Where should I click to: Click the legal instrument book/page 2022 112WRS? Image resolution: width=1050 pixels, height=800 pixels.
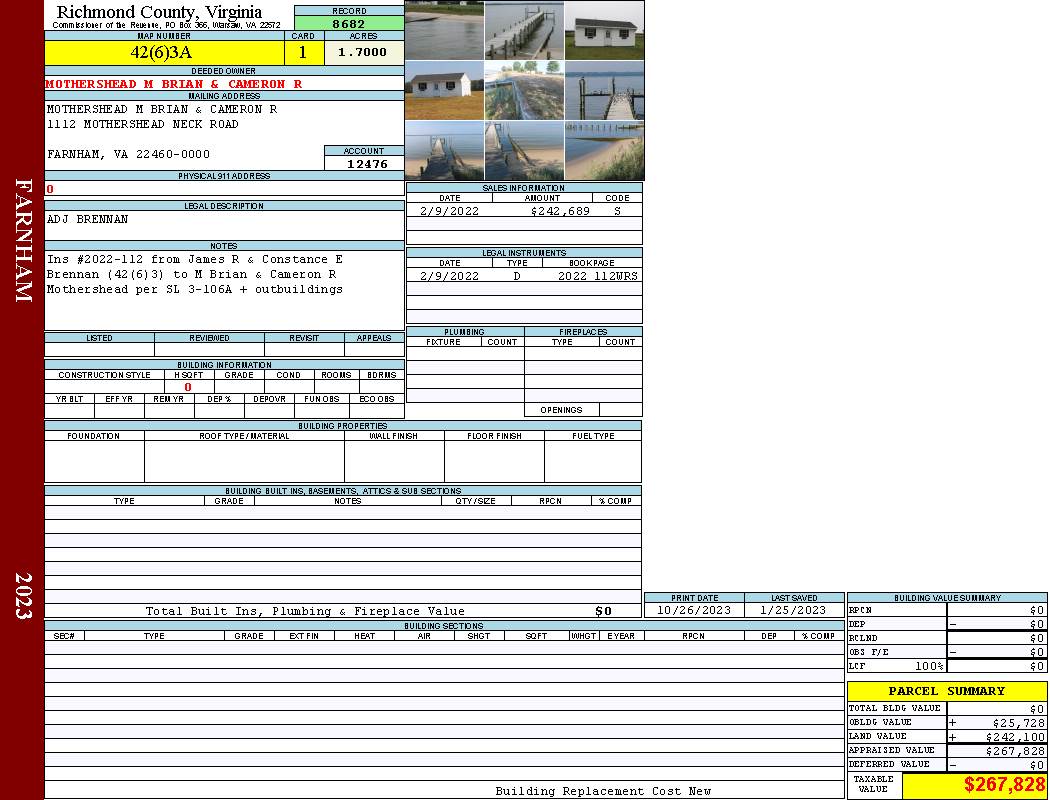598,276
